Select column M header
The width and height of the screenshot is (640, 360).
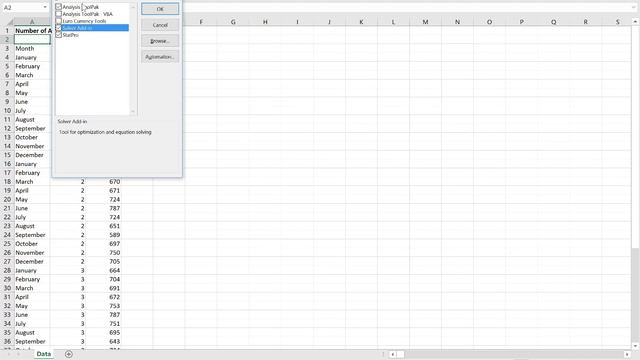(425, 22)
